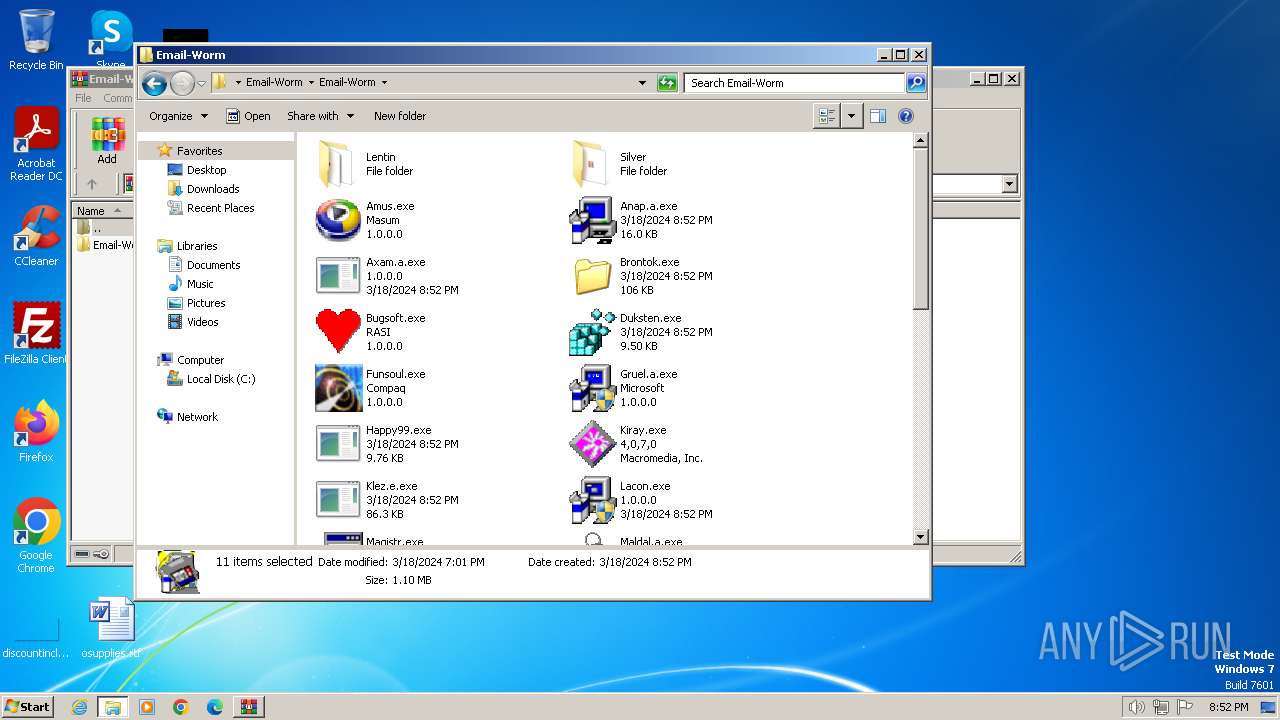Select Recent Places in Favorites
The image size is (1280, 720).
[220, 208]
